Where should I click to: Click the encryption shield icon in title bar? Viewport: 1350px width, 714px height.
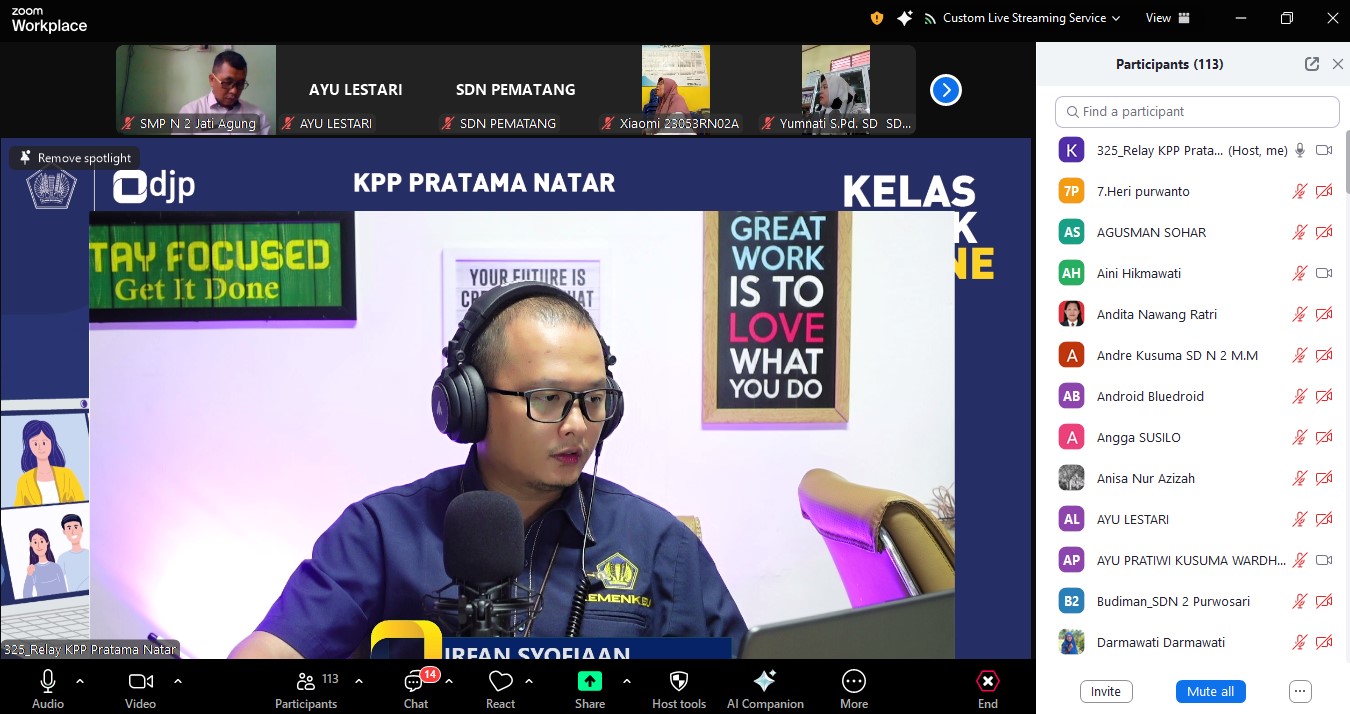(x=877, y=18)
